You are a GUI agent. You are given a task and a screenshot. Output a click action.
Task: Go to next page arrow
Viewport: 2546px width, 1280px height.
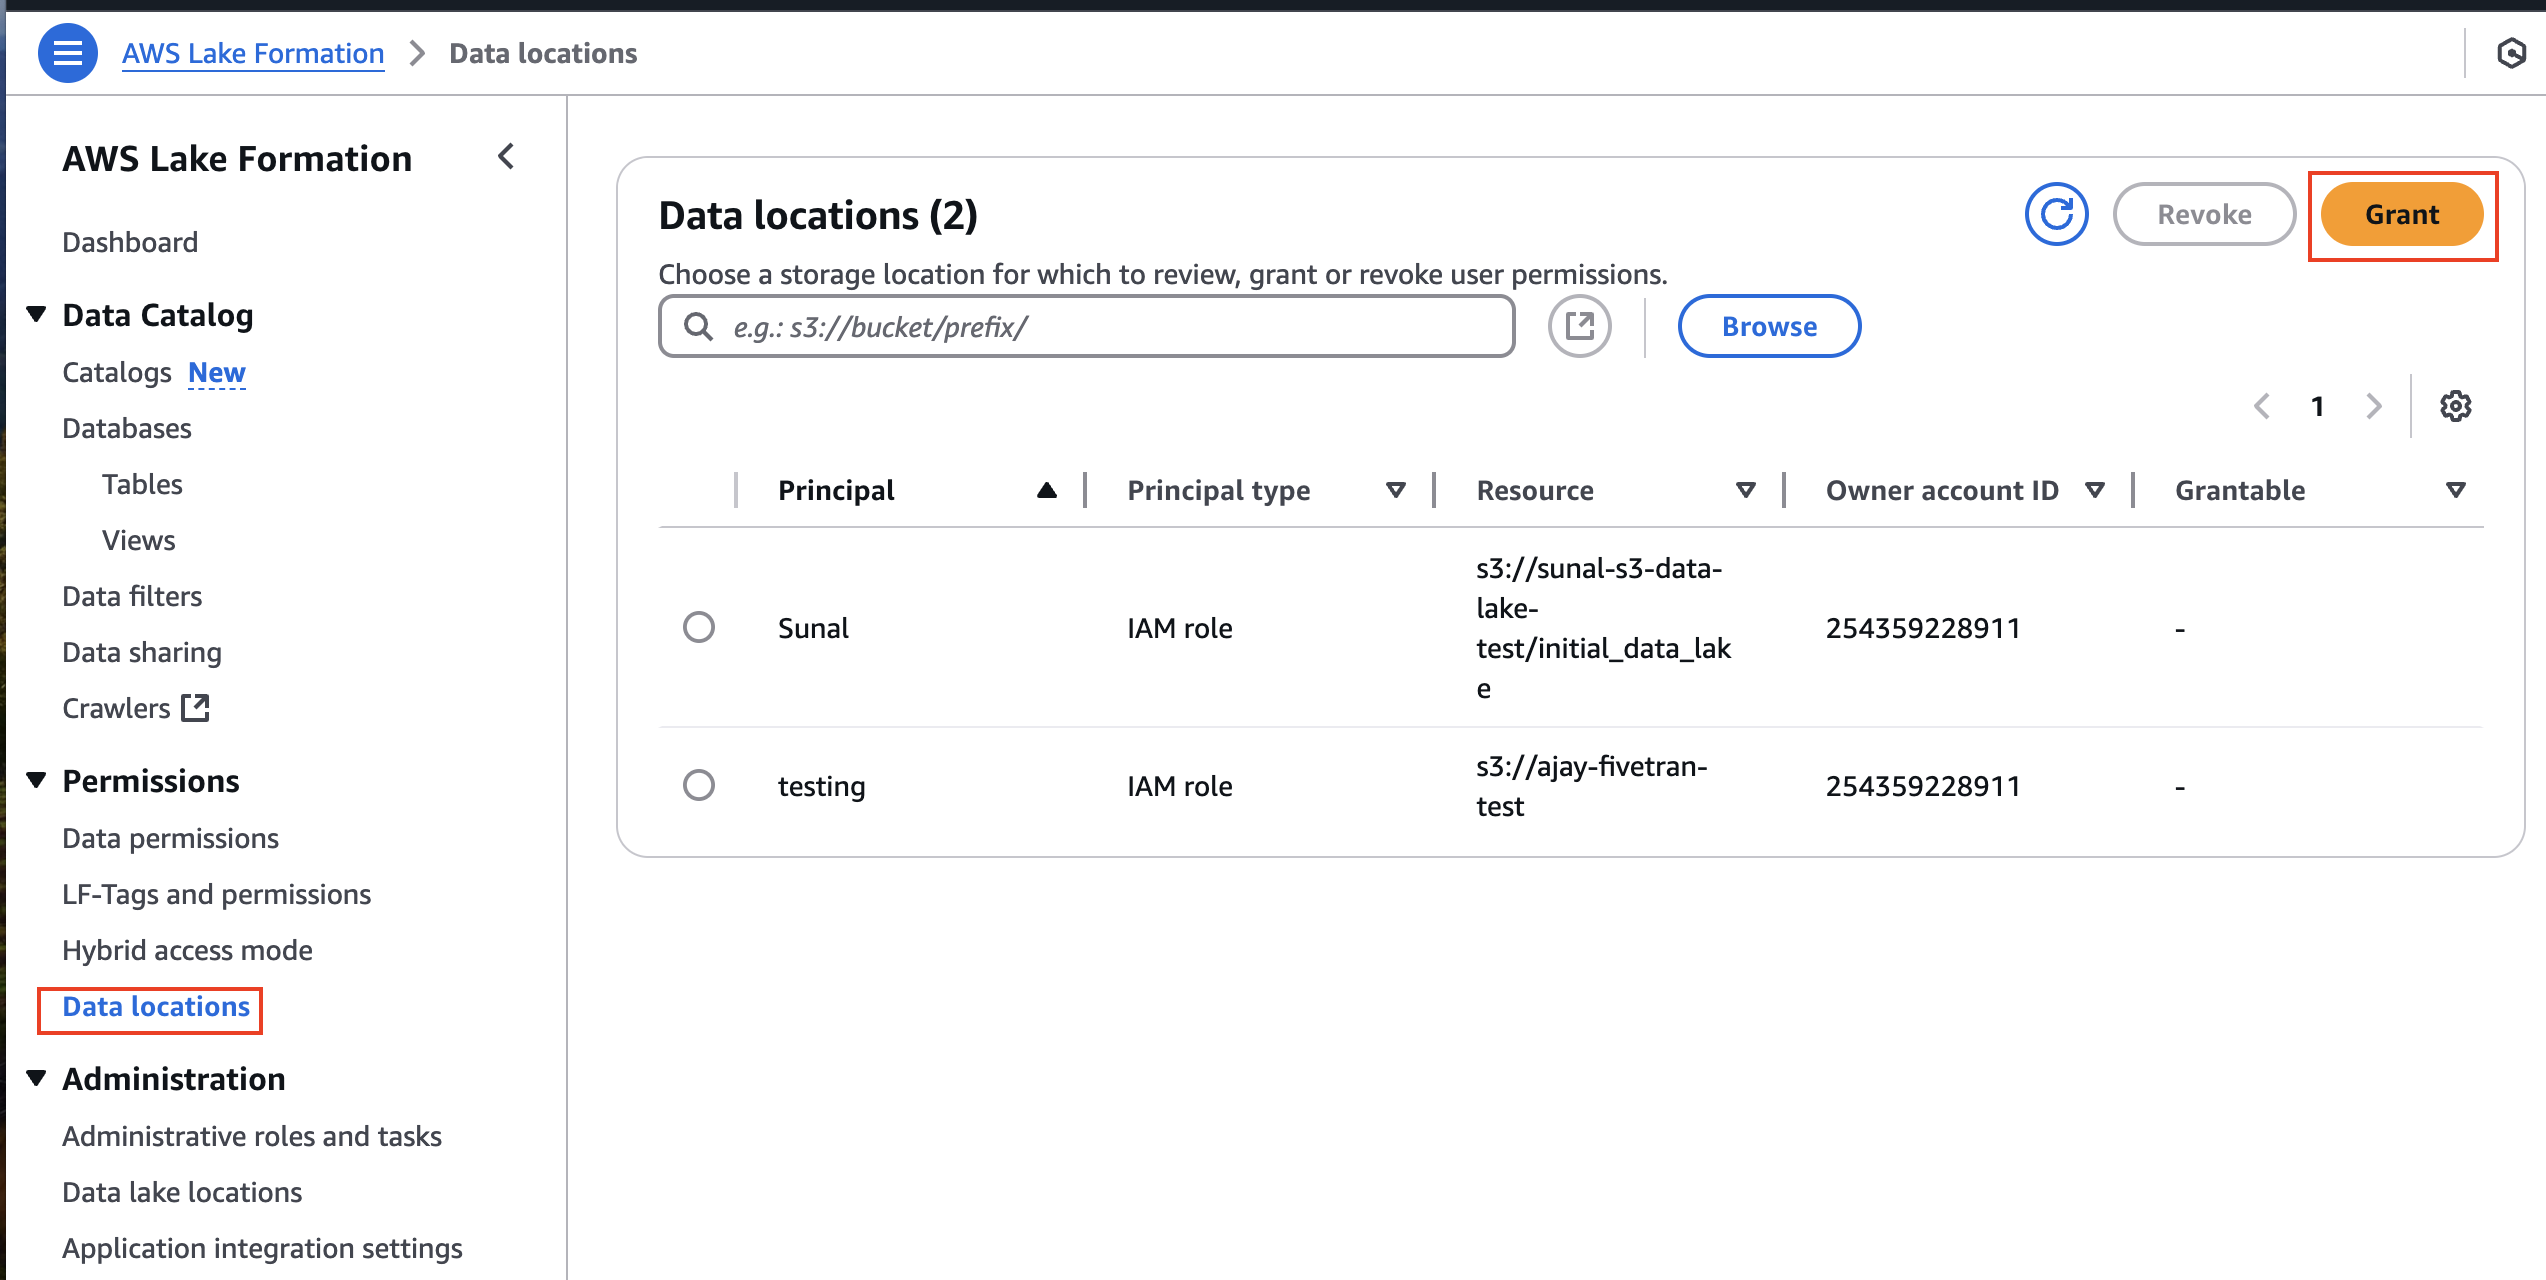2374,406
